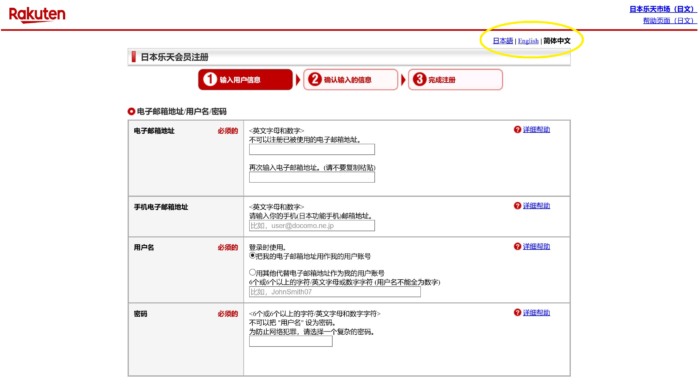Viewport: 700px width, 382px height.
Task: Click the username field with JohnSmith07 placeholder
Action: click(x=335, y=292)
